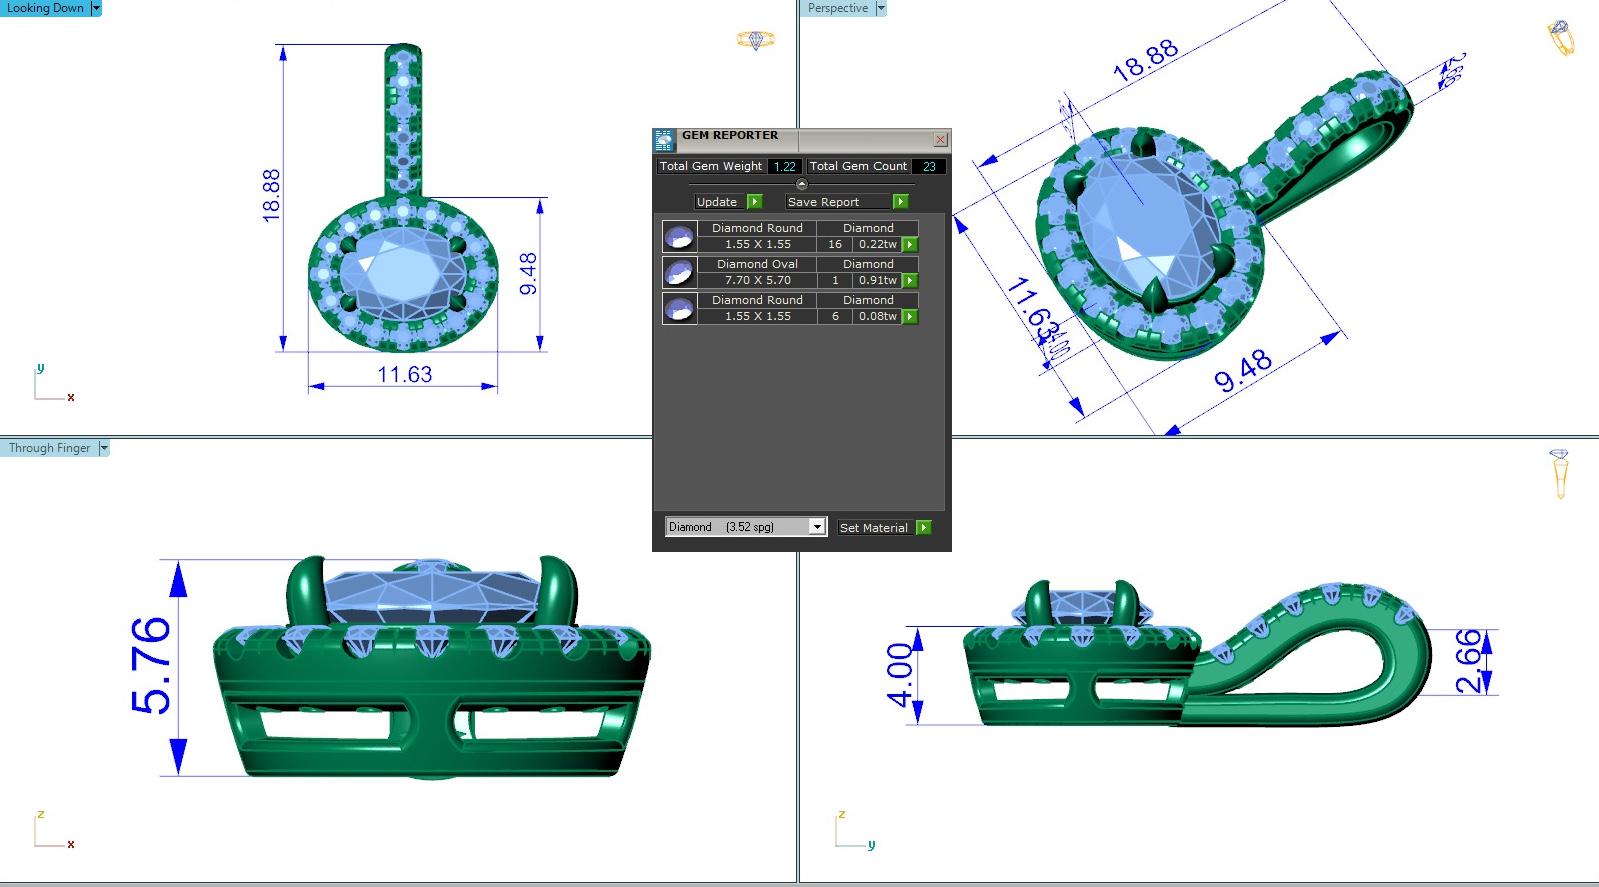1599x887 pixels.
Task: Click green arrow on the 0.08tw row
Action: pyautogui.click(x=910, y=316)
